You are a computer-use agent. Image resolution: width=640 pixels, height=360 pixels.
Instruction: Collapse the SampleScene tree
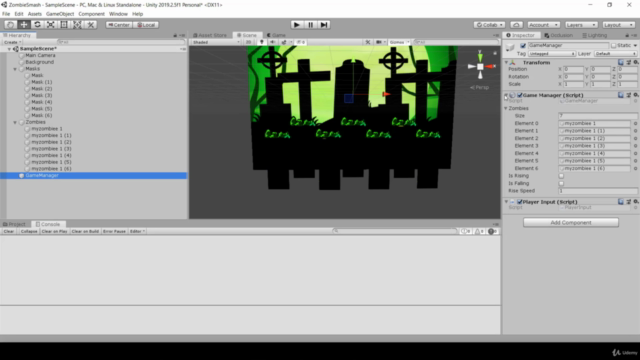coord(9,49)
